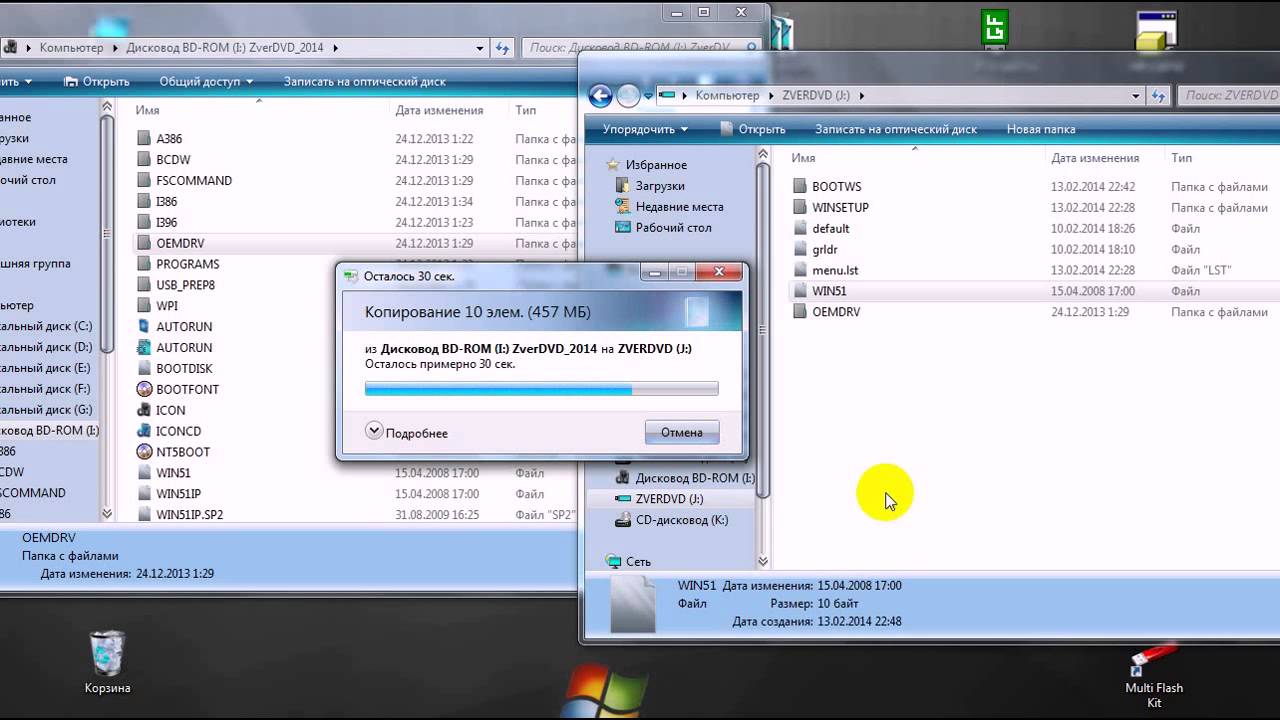Open the Корзина recycle bin desktop icon
The width and height of the screenshot is (1280, 720).
(x=107, y=662)
